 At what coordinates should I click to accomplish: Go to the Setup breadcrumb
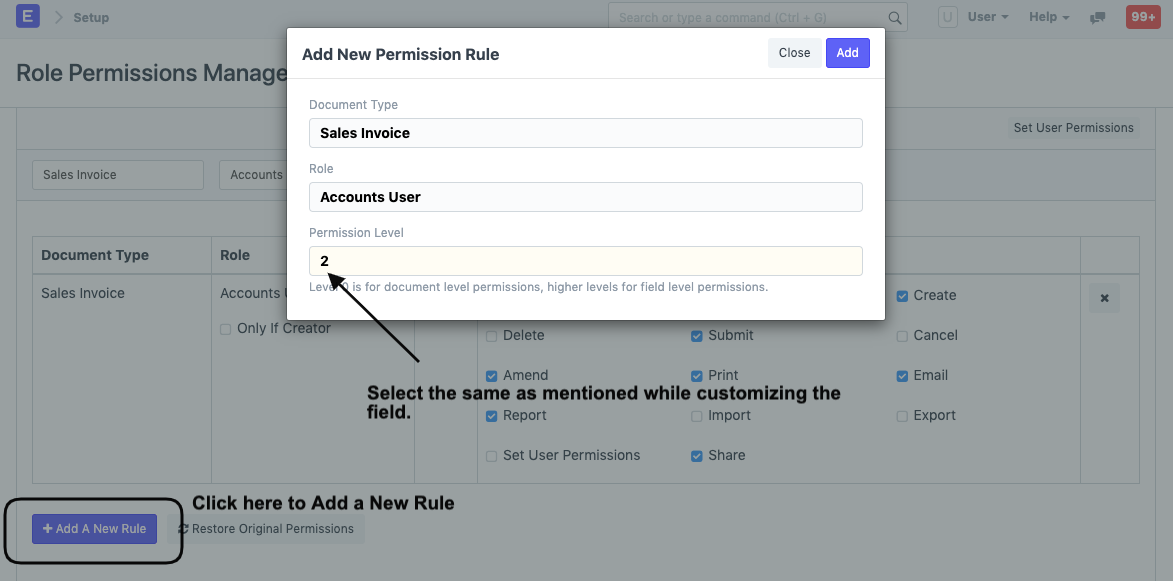(x=91, y=17)
